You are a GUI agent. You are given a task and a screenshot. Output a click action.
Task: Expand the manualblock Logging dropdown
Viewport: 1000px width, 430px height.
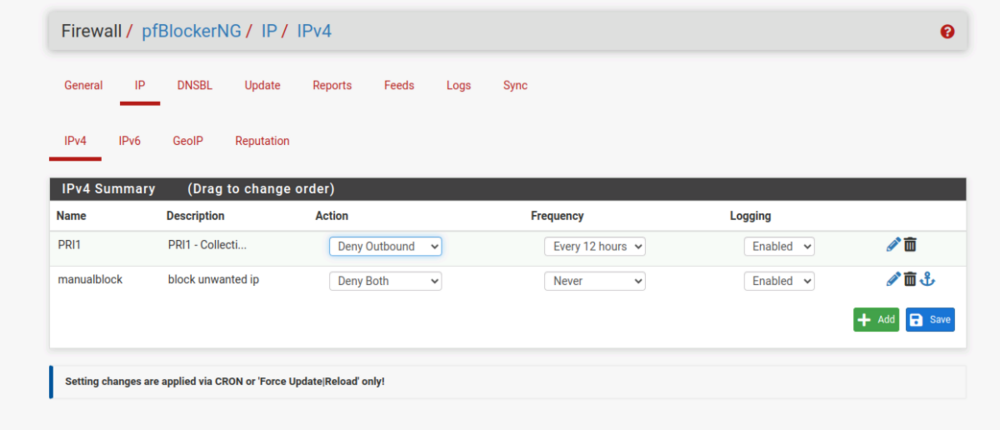pyautogui.click(x=779, y=281)
